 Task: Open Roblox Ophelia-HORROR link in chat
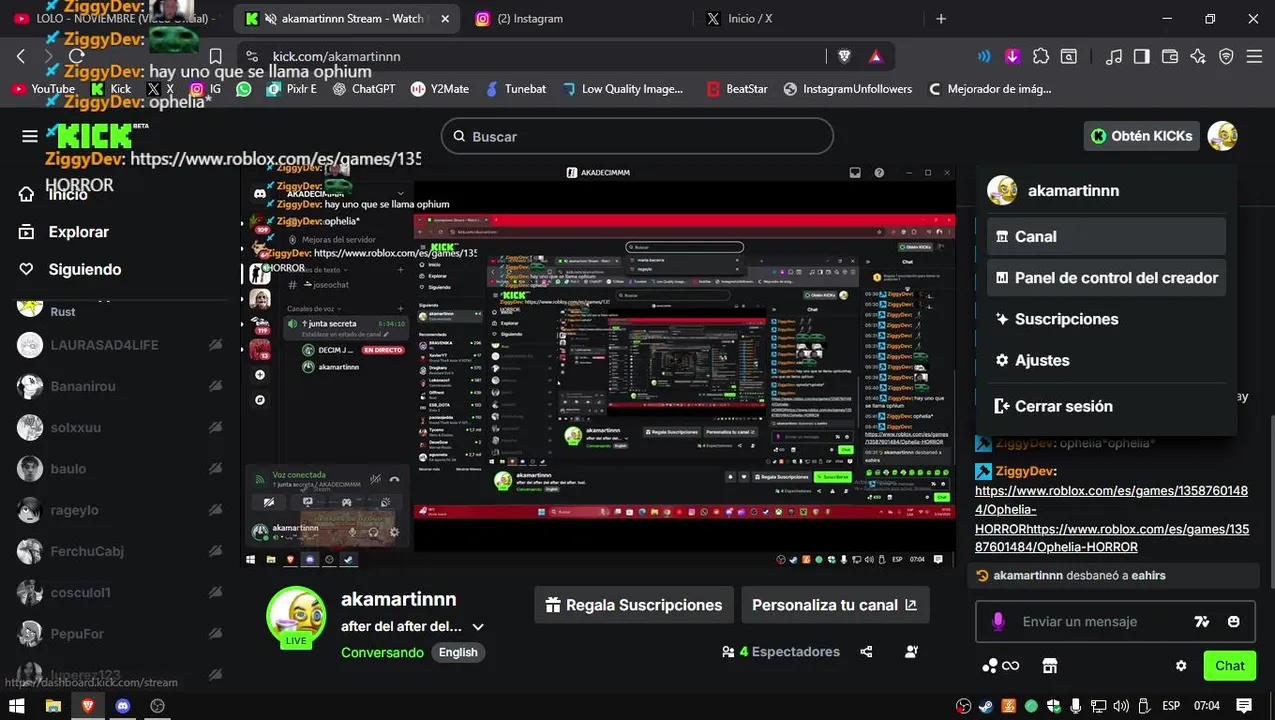pos(1111,519)
